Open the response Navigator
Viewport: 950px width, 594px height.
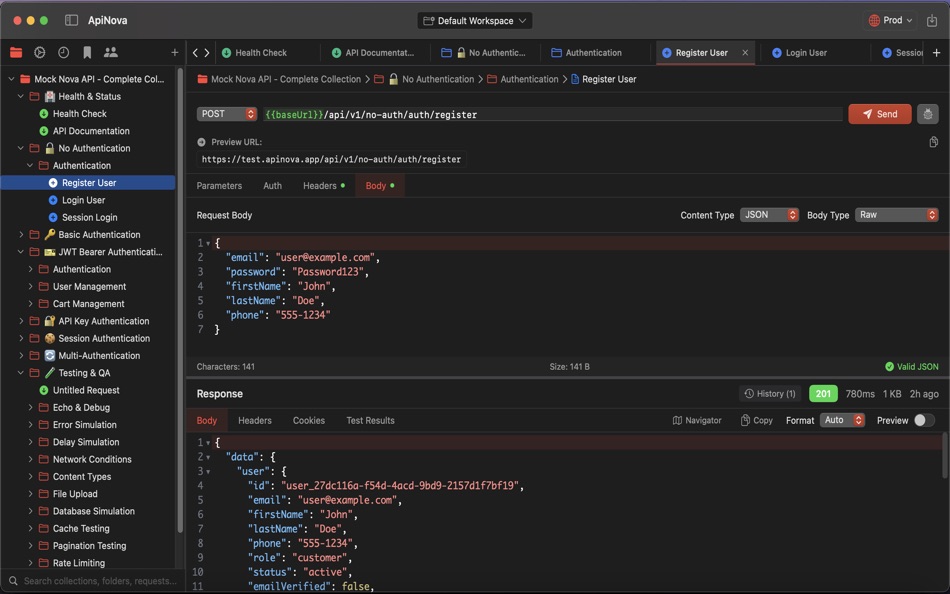point(697,420)
